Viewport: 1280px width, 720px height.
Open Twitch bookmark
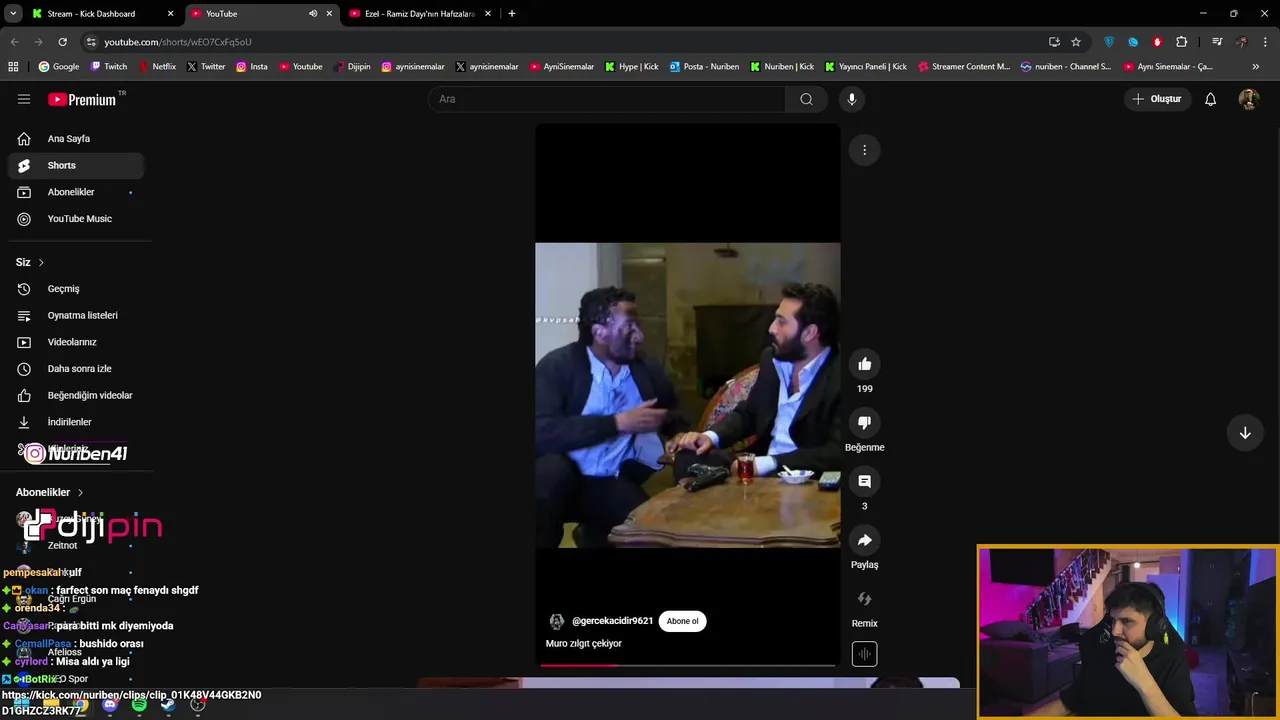coord(109,67)
